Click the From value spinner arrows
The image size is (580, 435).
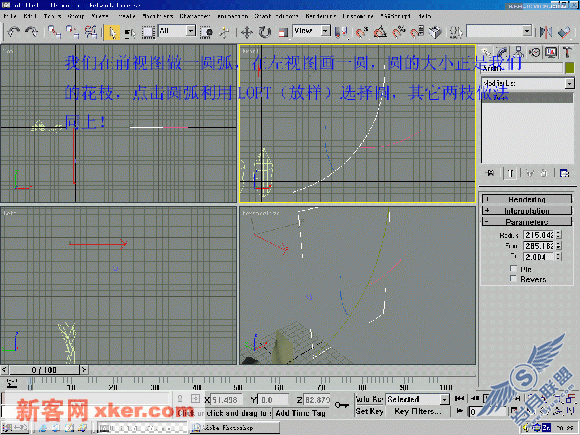tap(559, 246)
